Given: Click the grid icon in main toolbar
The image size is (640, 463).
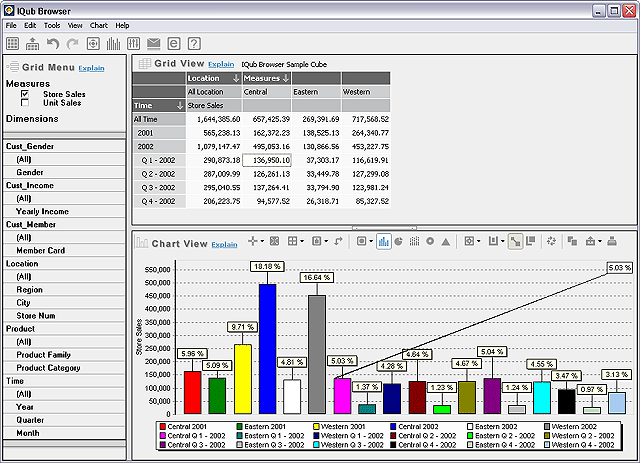Looking at the screenshot, I should tap(13, 43).
